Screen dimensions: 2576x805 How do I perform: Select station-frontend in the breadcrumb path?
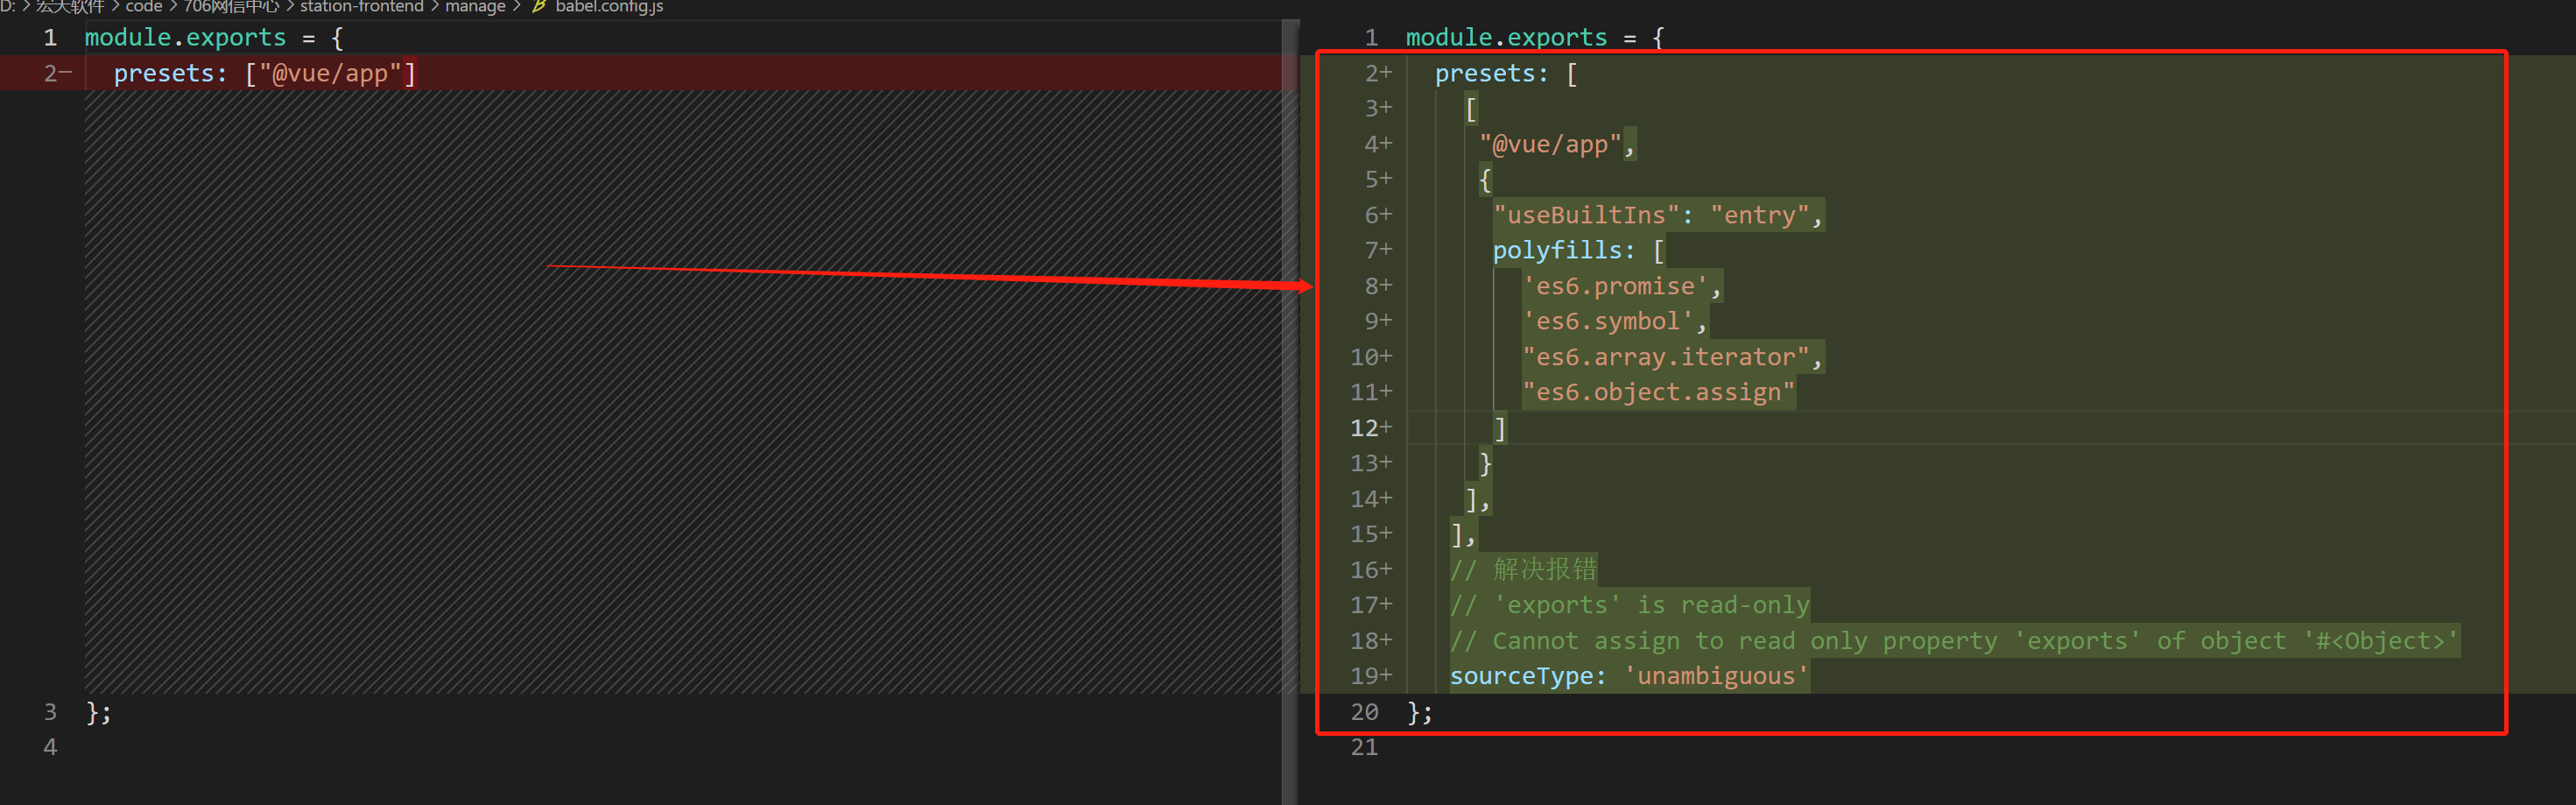362,7
